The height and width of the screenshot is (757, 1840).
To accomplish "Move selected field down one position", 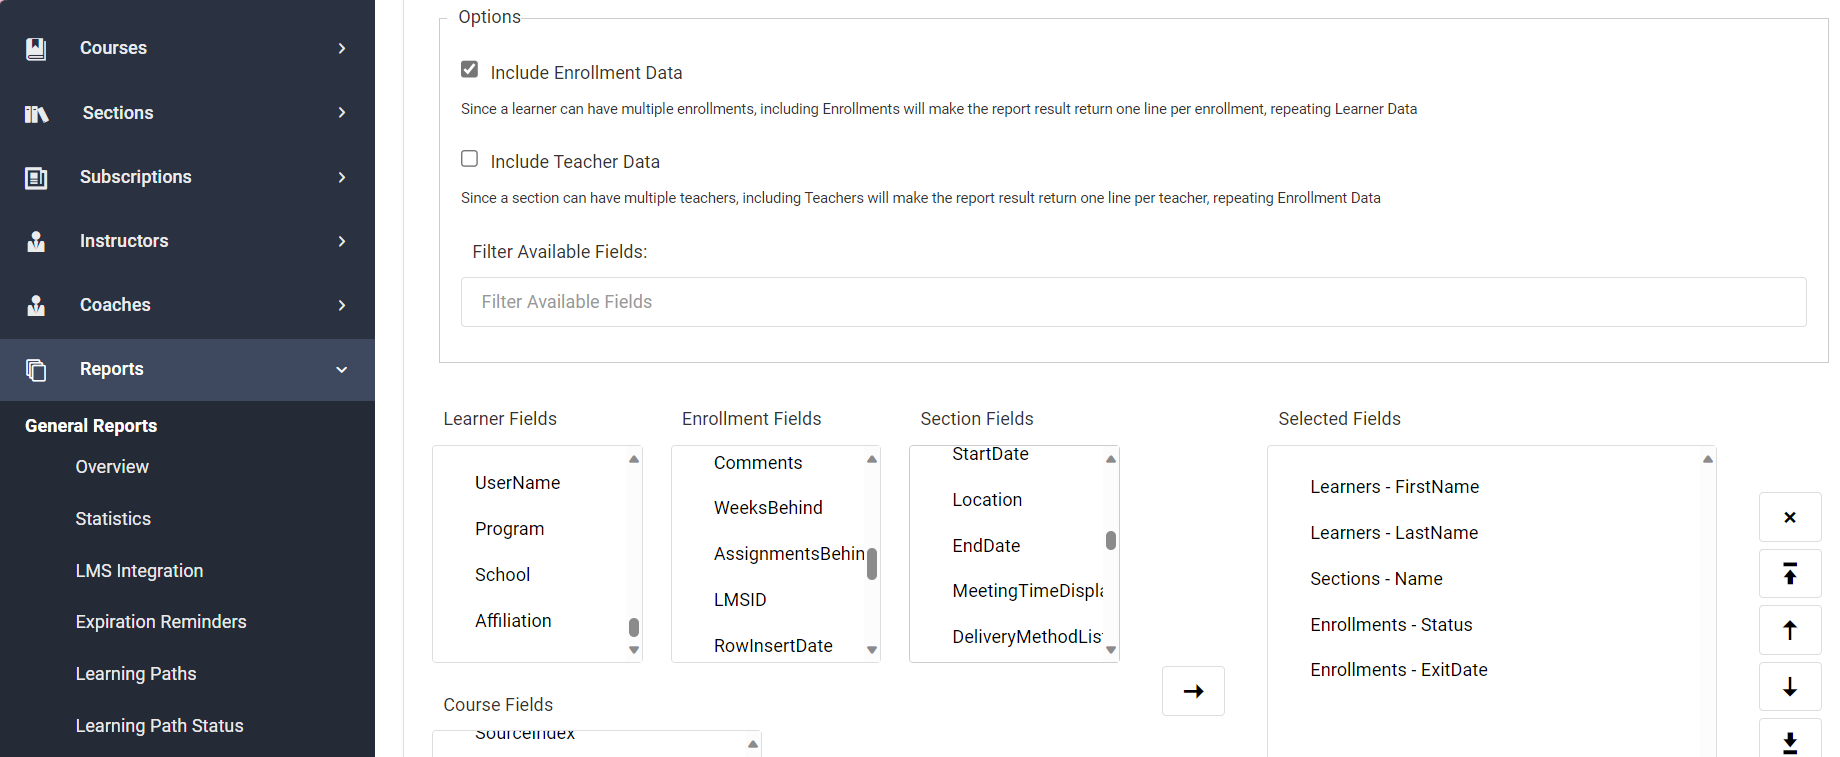I will (1790, 687).
